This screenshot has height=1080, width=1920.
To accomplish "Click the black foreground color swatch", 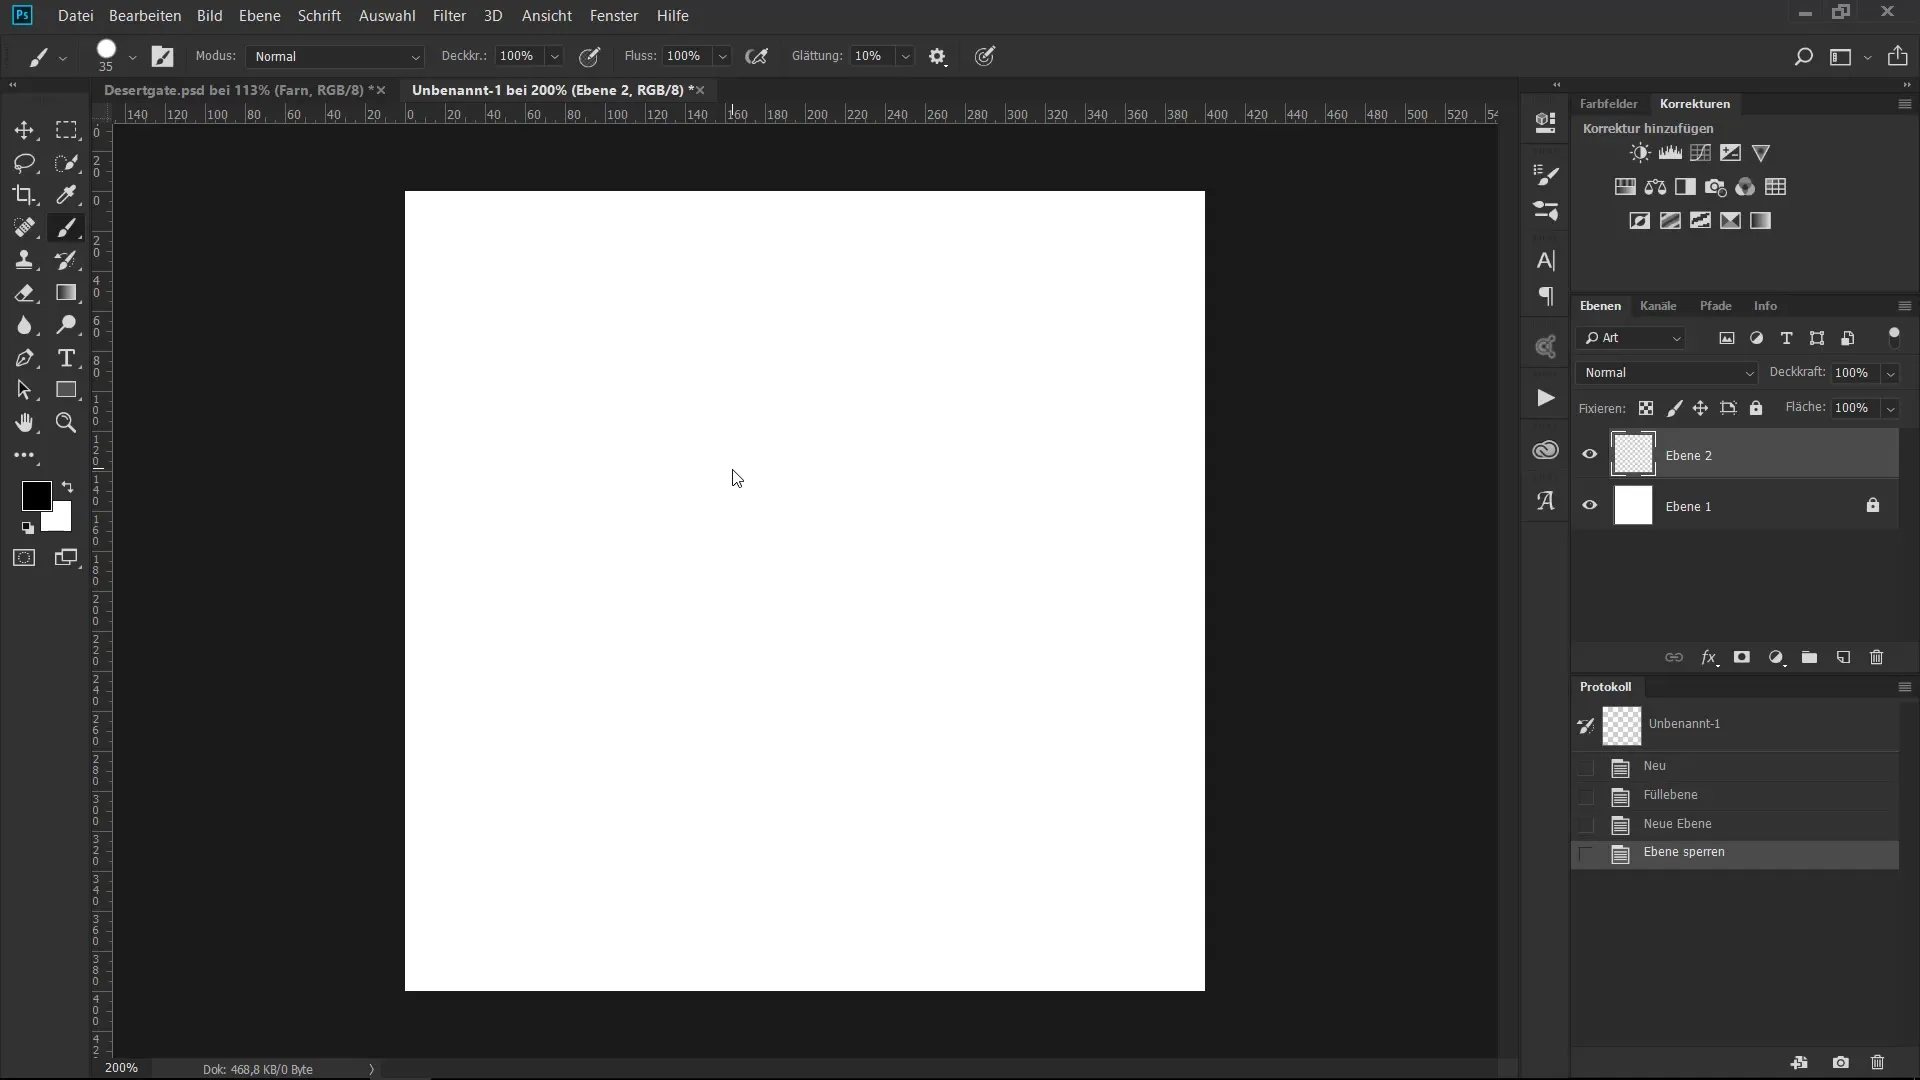I will point(36,495).
